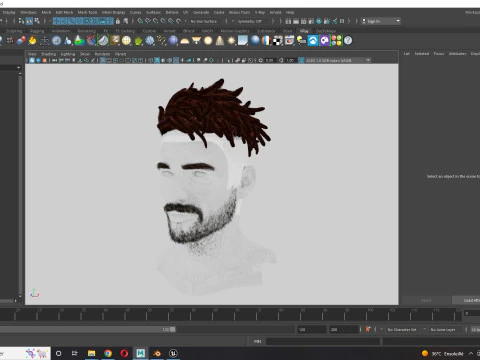
Task: Click Focus in Attribute Editor menu
Action: 439,53
